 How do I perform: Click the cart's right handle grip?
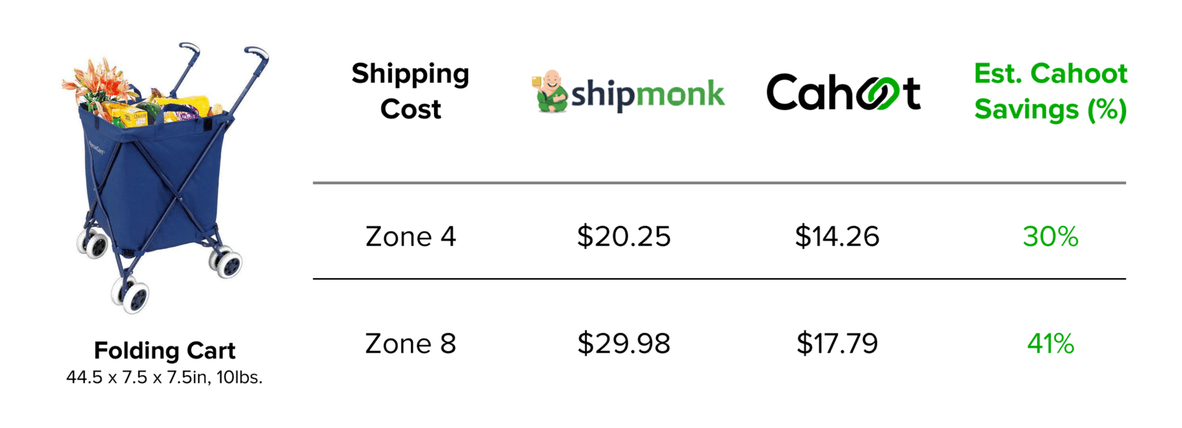pyautogui.click(x=255, y=51)
